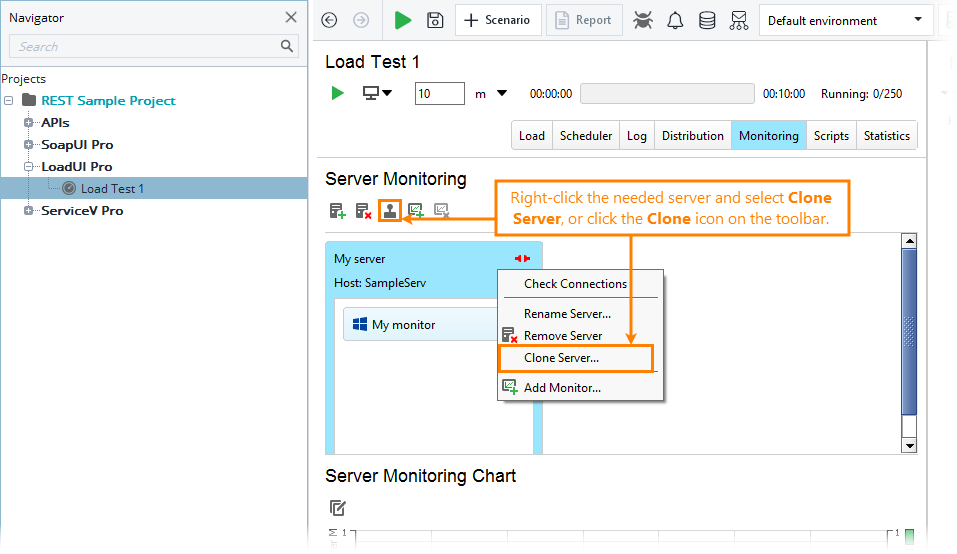Screen dimensions: 957x554
Task: Click the edit chart icon under Server Monitoring Chart
Action: [x=338, y=508]
